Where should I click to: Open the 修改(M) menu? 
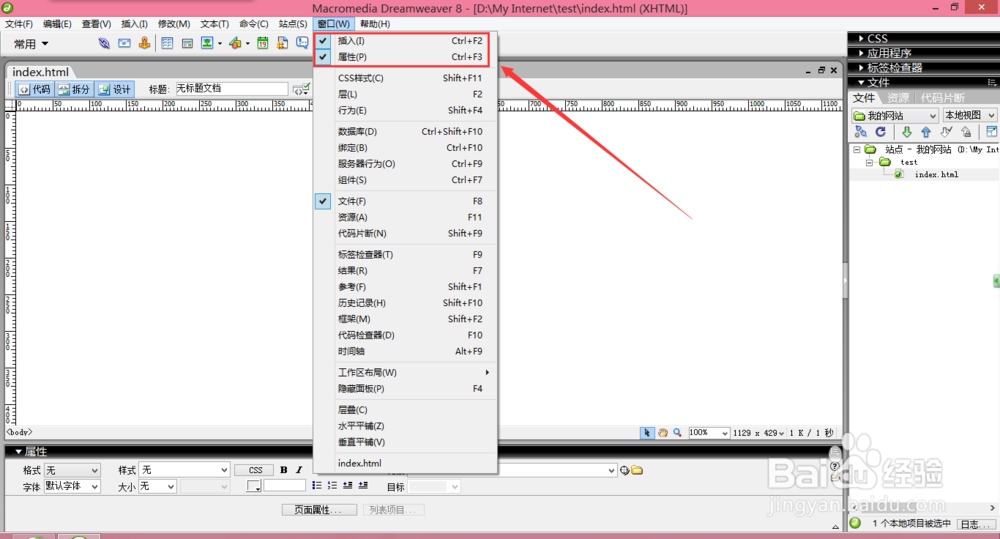[174, 24]
